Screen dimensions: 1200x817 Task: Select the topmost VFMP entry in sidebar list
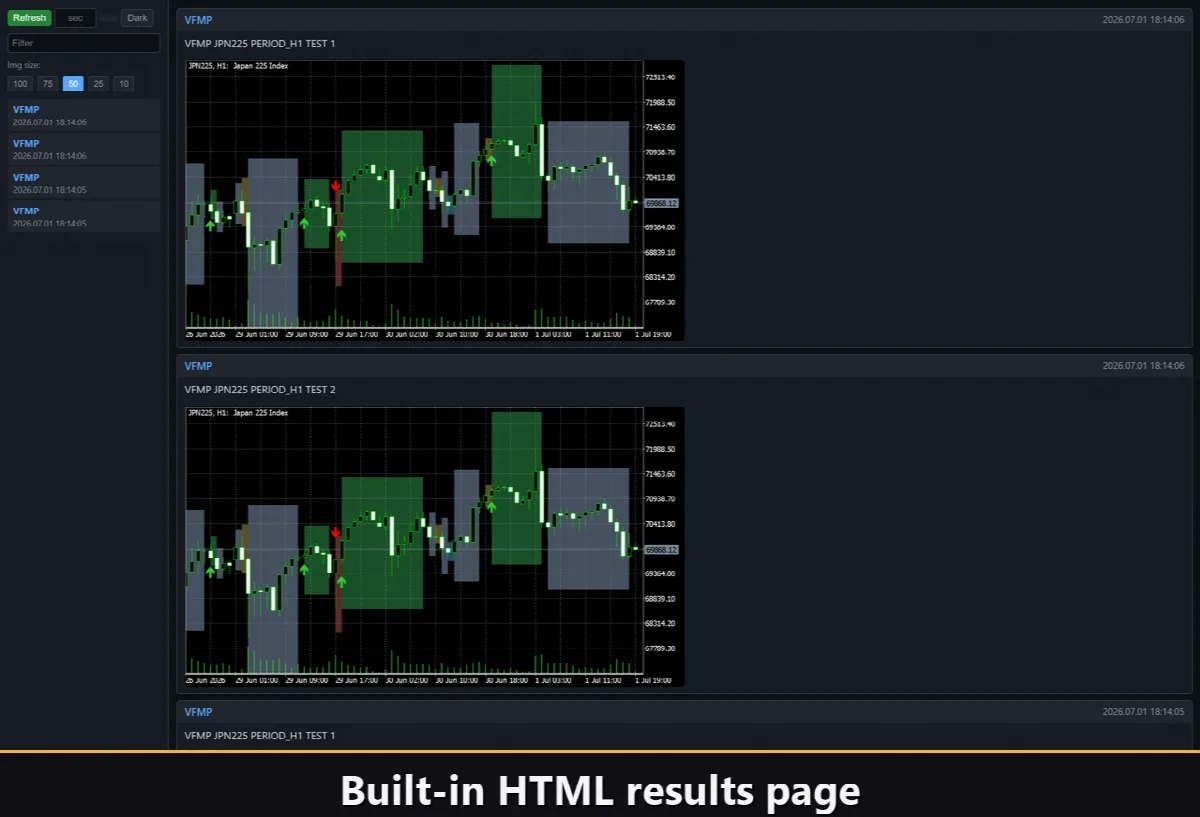coord(84,115)
